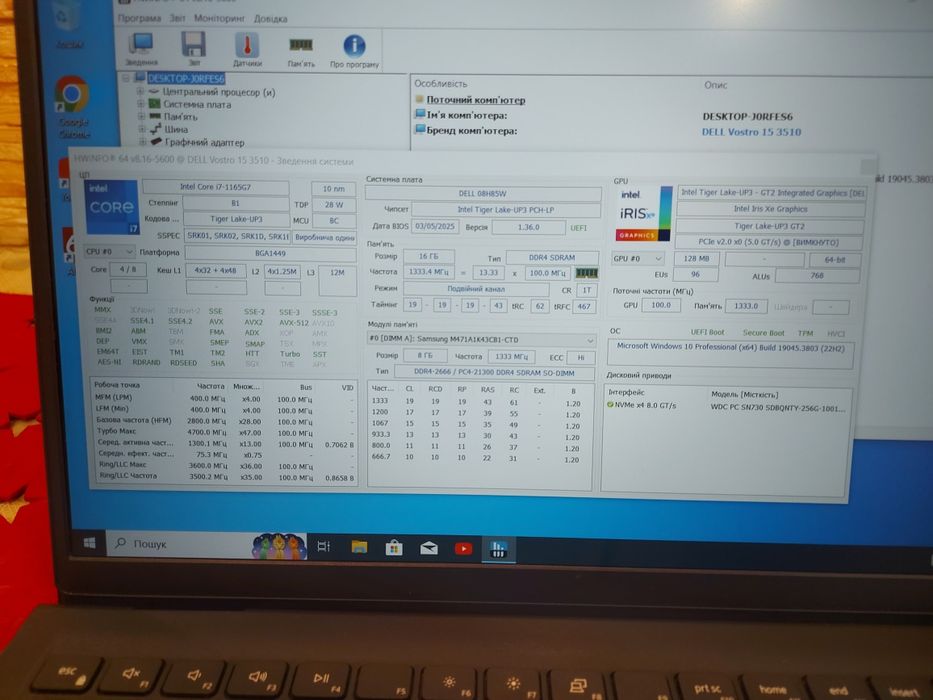Click the green NVMe x4 8.0 GT/s status icon
Screen dimensions: 933x700
point(610,405)
